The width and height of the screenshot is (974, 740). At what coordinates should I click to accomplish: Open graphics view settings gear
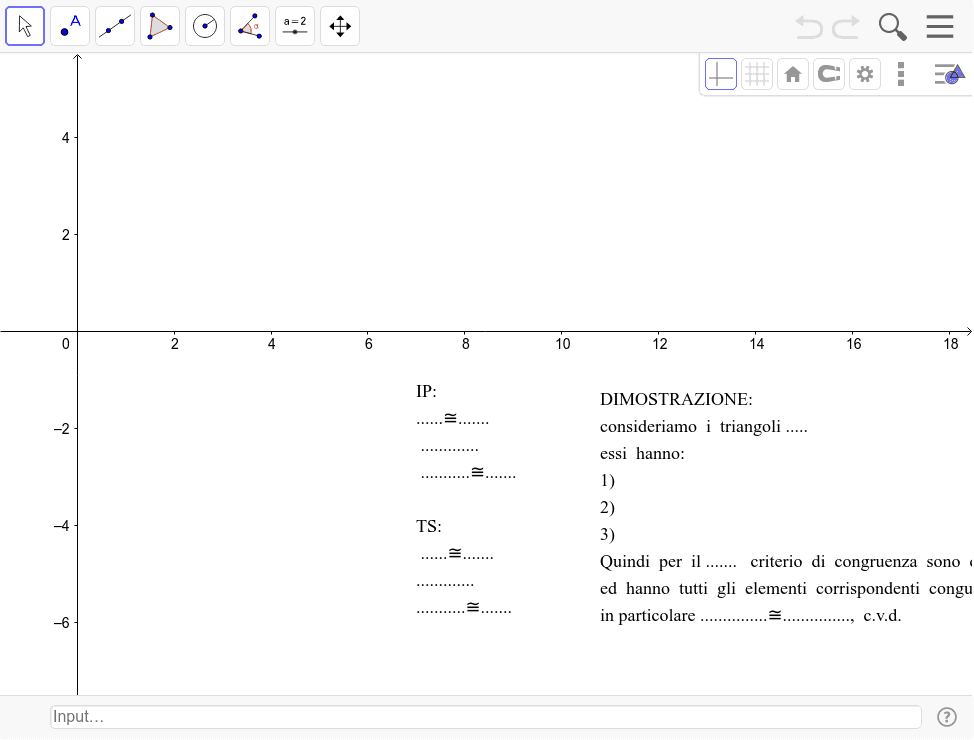click(x=865, y=75)
